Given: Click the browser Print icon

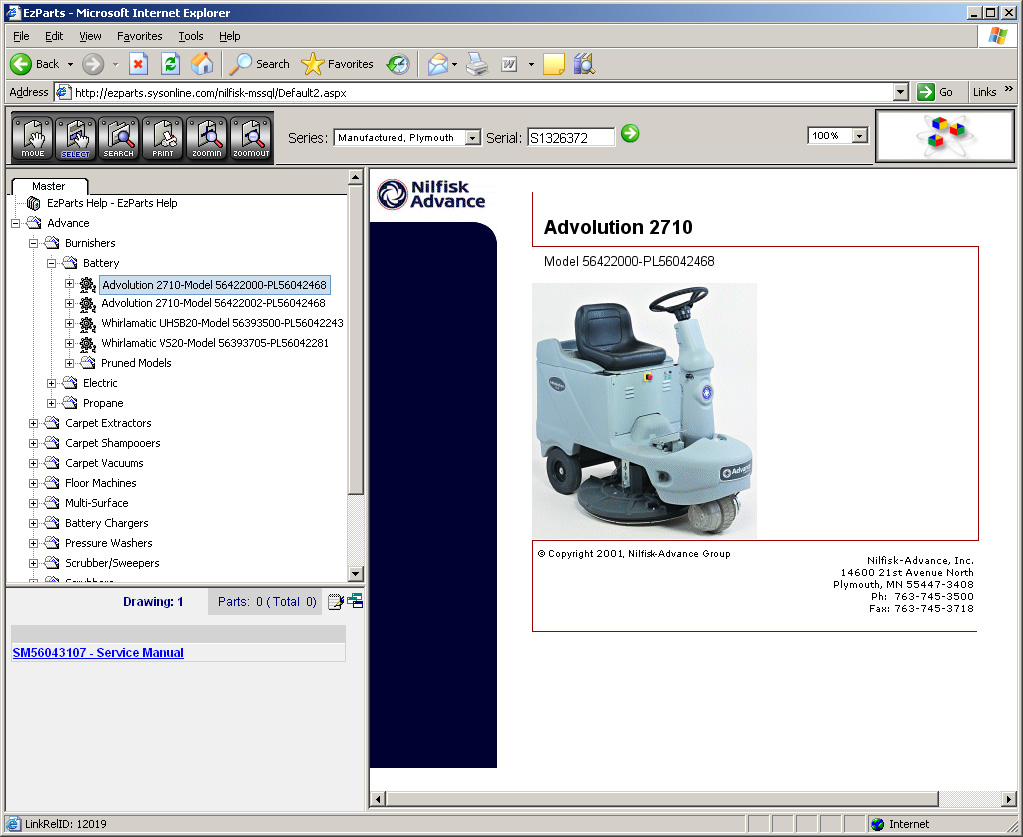Looking at the screenshot, I should tap(478, 64).
